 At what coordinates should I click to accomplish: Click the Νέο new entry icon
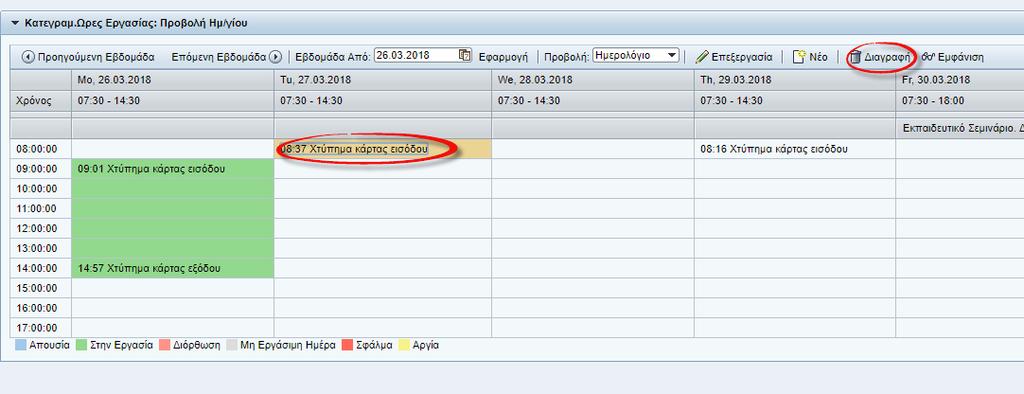(x=799, y=57)
